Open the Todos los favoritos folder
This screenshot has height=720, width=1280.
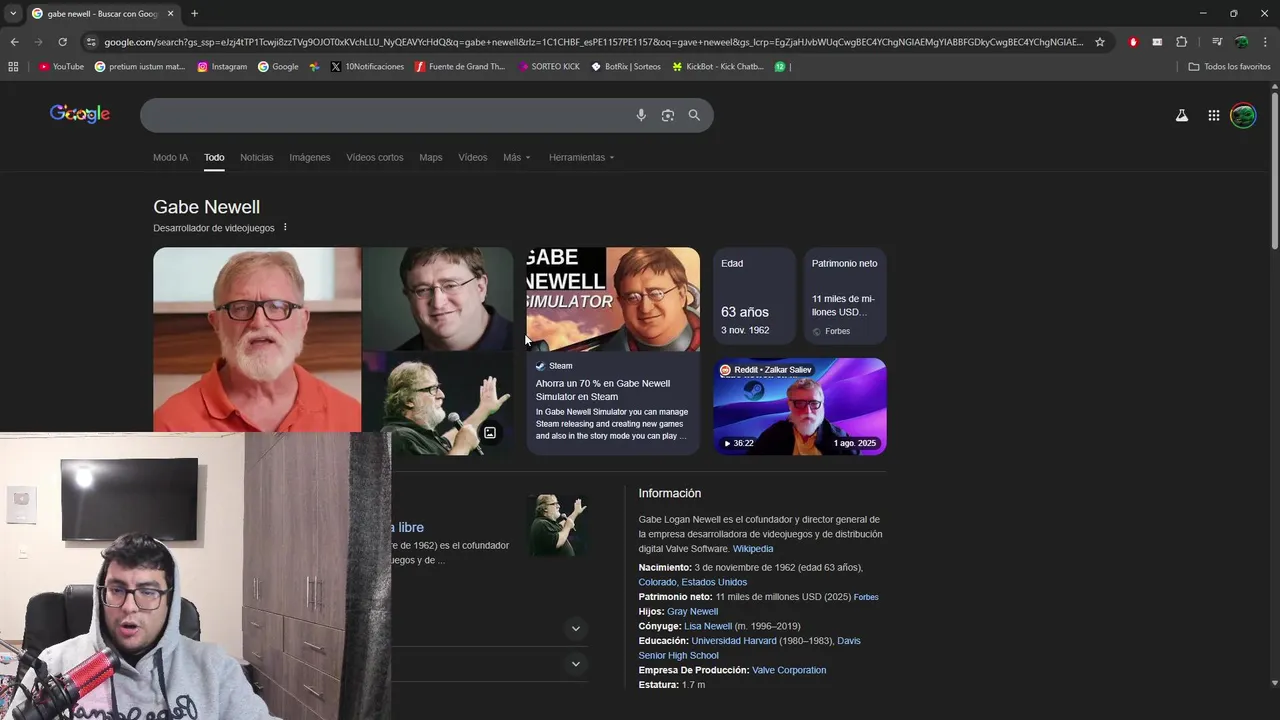pos(1229,67)
